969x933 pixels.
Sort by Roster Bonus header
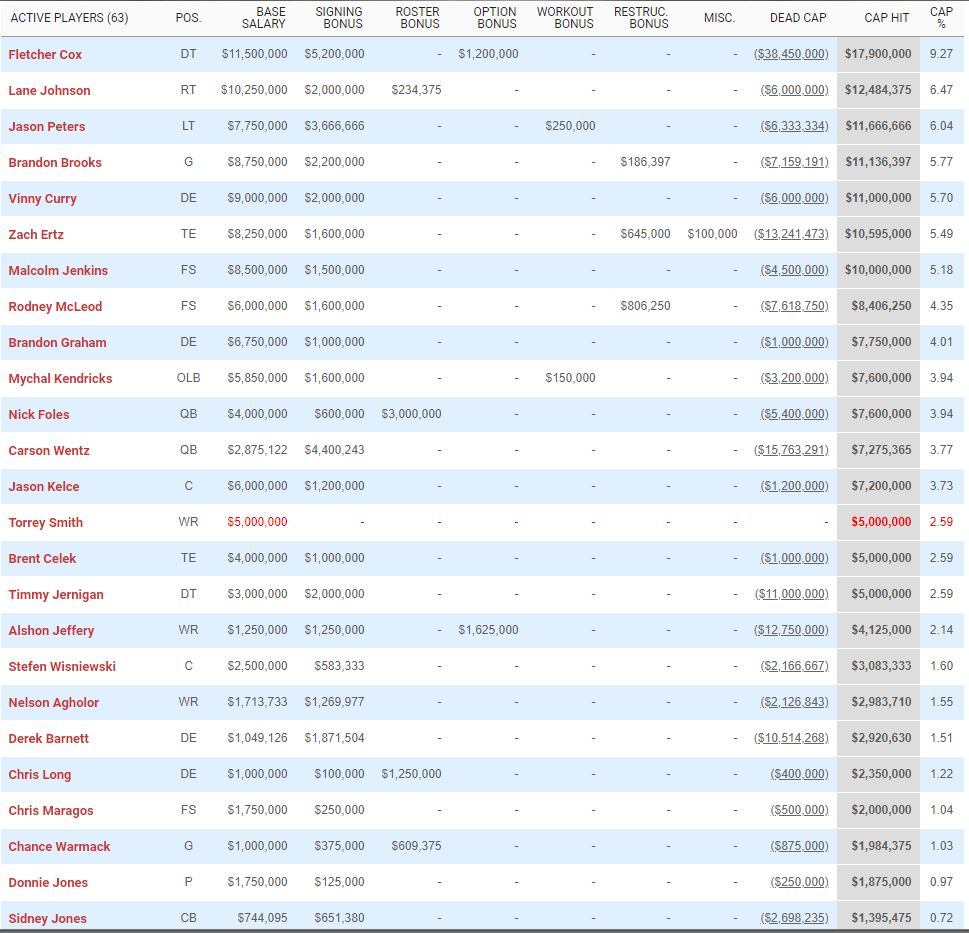click(418, 18)
